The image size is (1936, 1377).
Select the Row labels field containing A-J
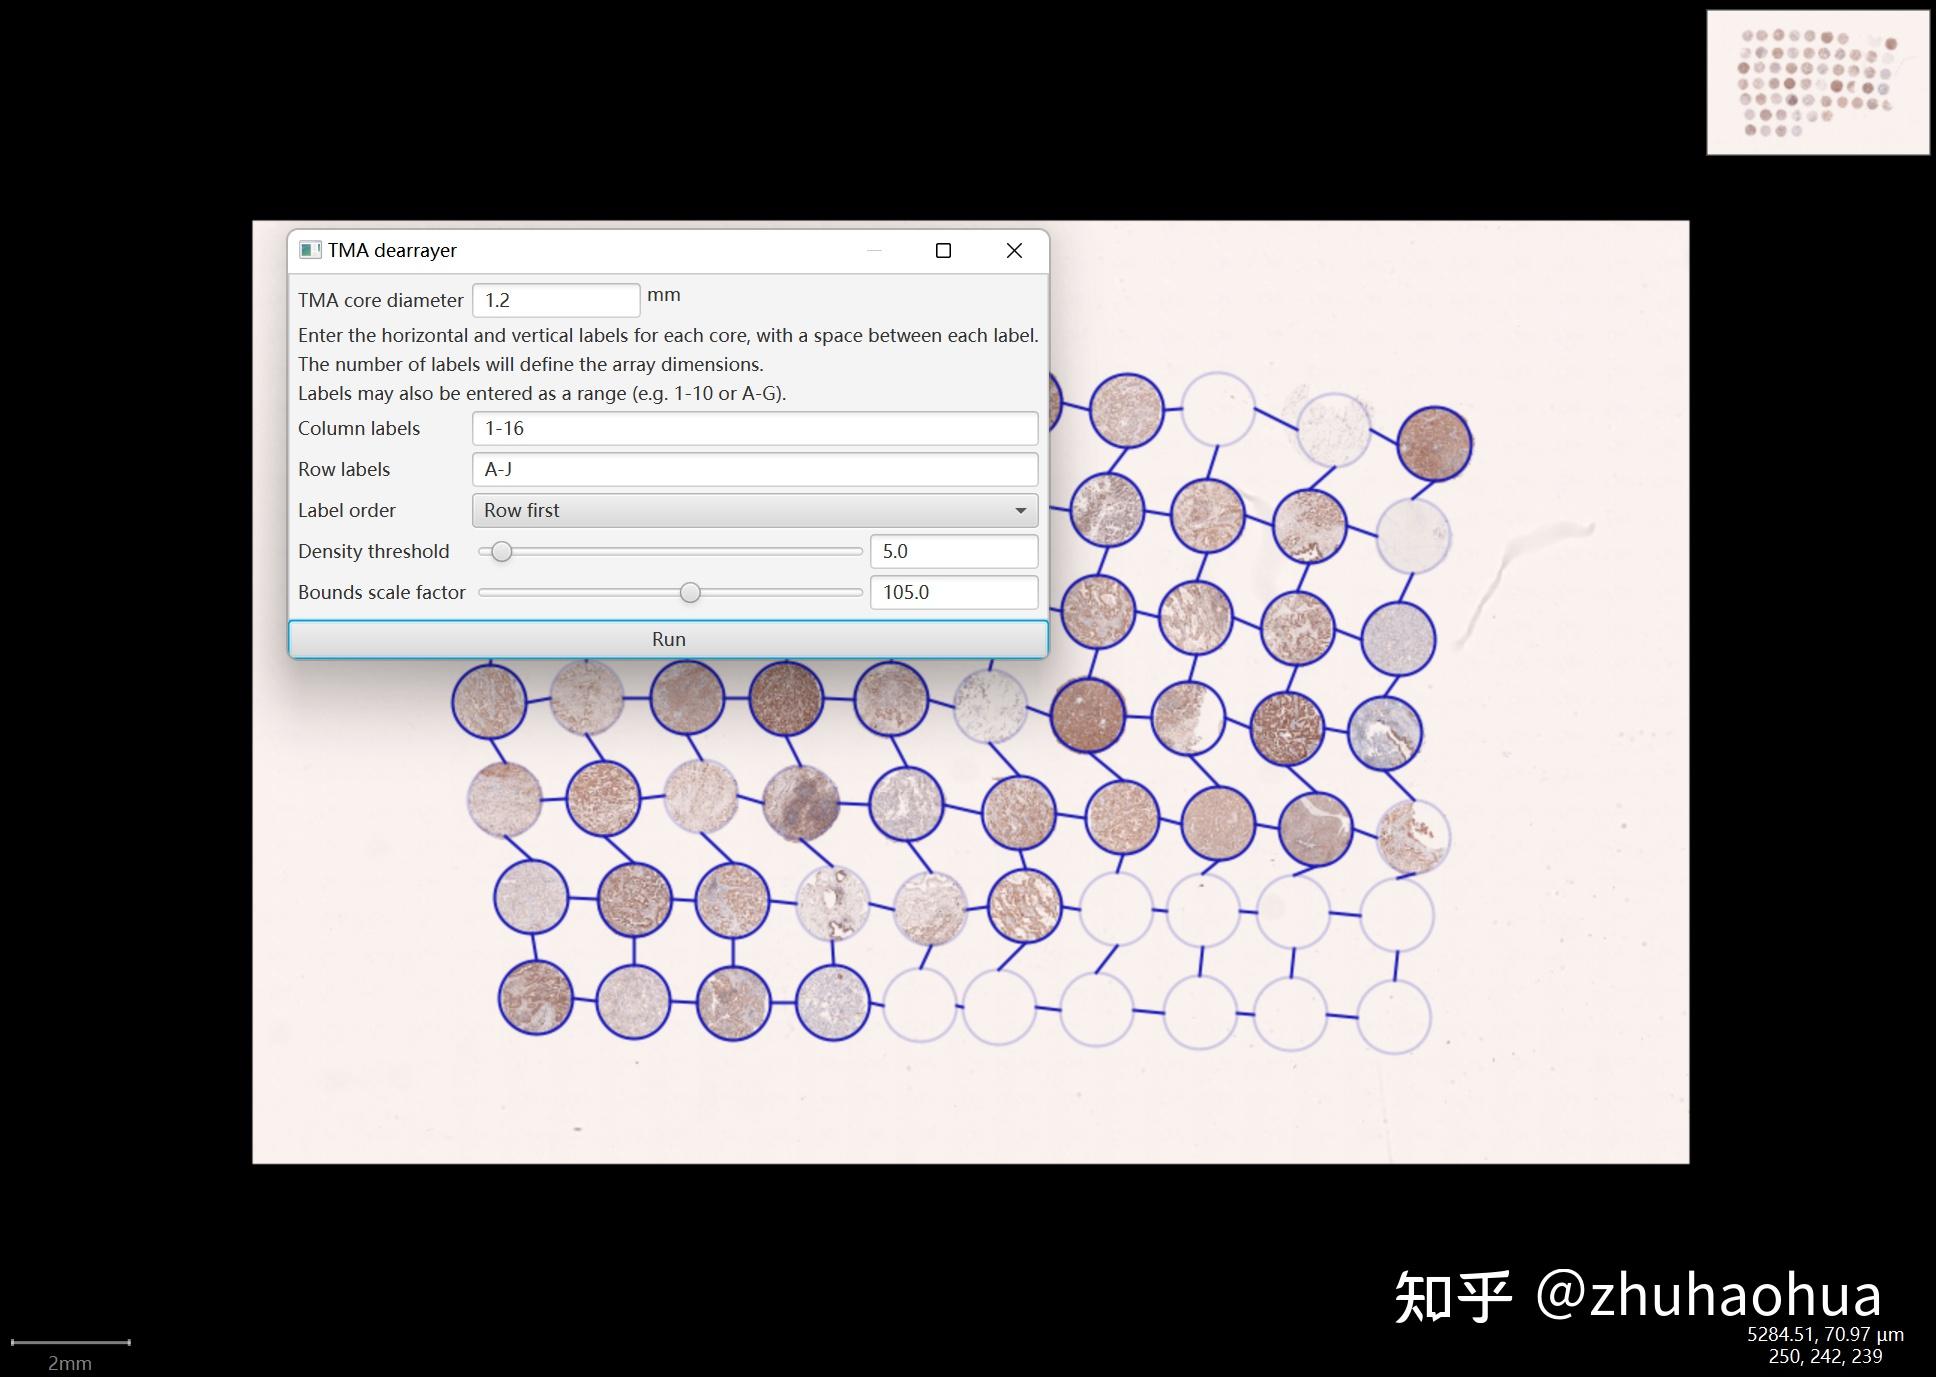pyautogui.click(x=755, y=468)
